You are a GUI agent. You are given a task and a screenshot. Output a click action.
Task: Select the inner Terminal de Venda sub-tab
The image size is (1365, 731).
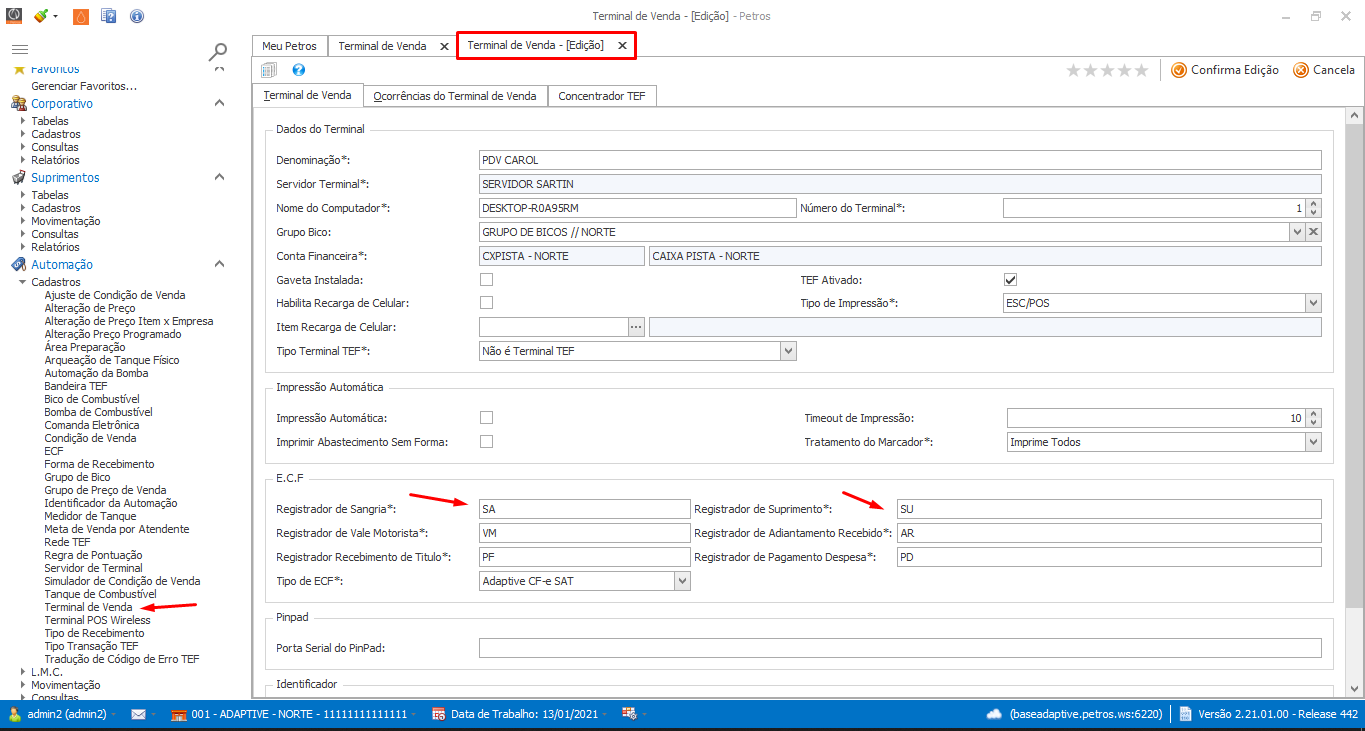[x=307, y=96]
